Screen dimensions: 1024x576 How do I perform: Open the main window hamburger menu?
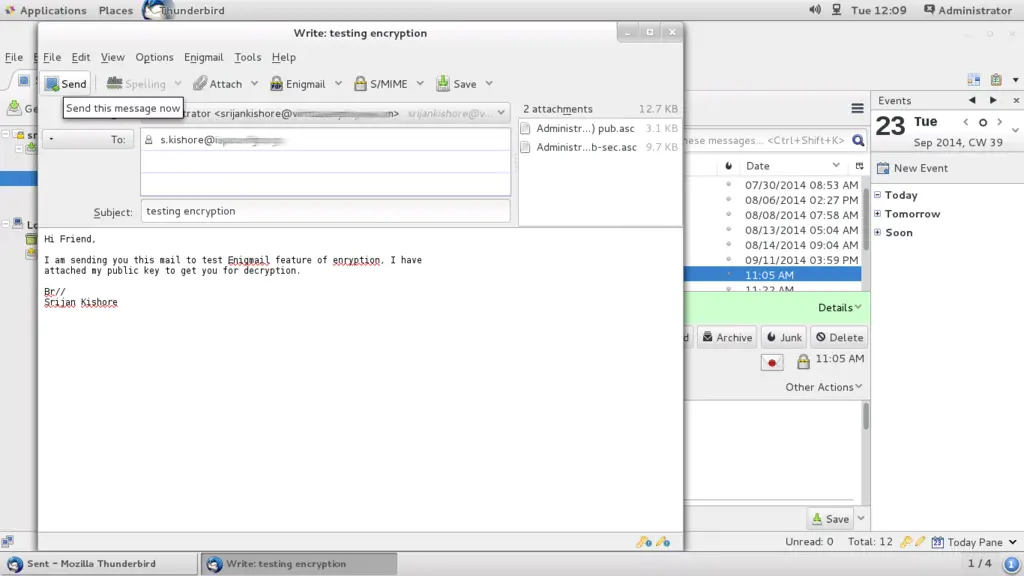coord(857,108)
